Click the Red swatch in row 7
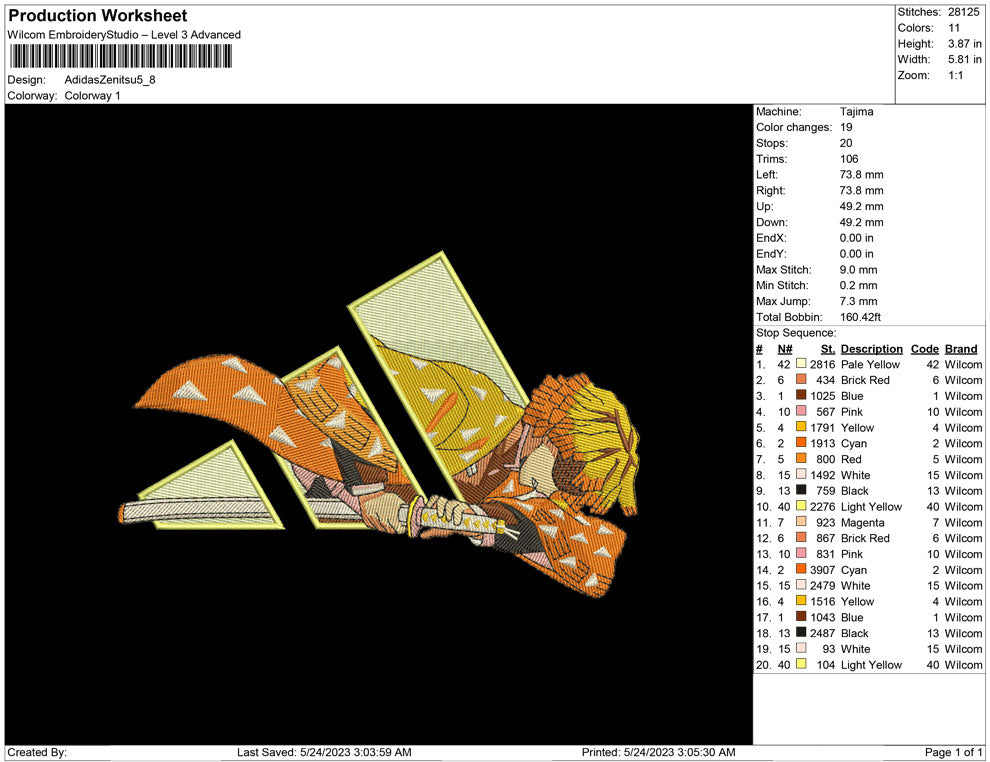This screenshot has width=990, height=762. (801, 459)
